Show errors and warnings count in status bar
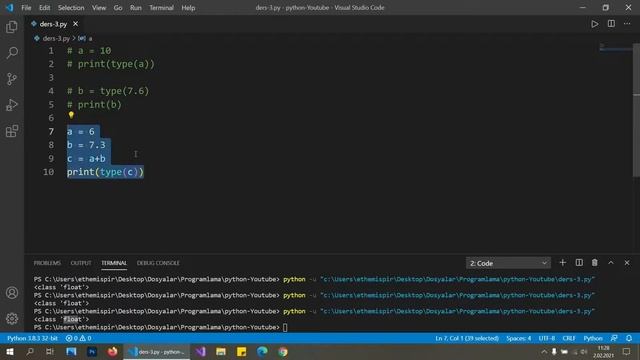 pos(78,338)
